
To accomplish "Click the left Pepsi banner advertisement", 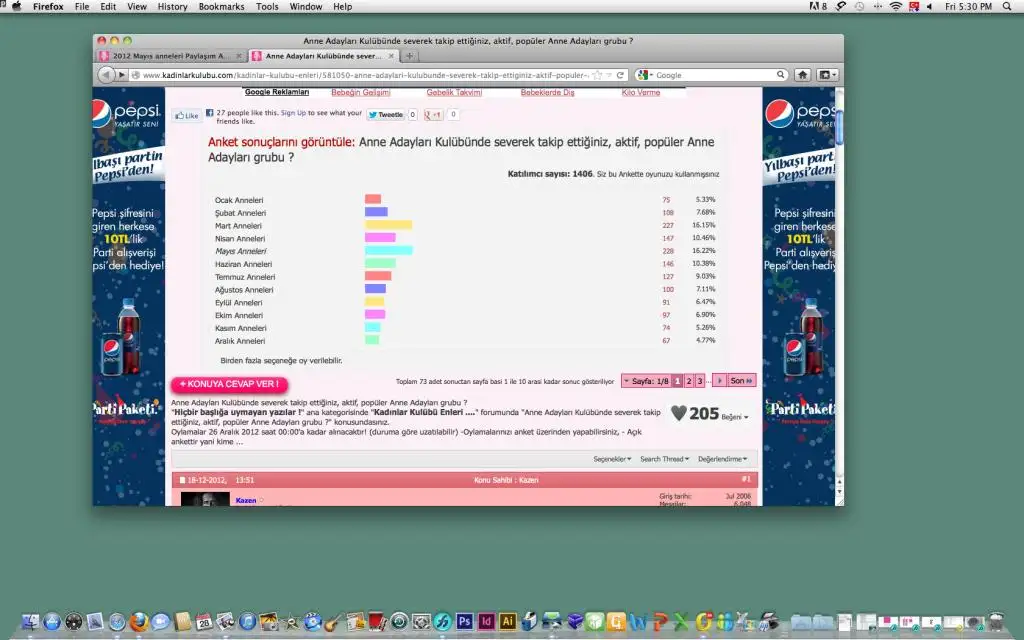I will [x=129, y=296].
